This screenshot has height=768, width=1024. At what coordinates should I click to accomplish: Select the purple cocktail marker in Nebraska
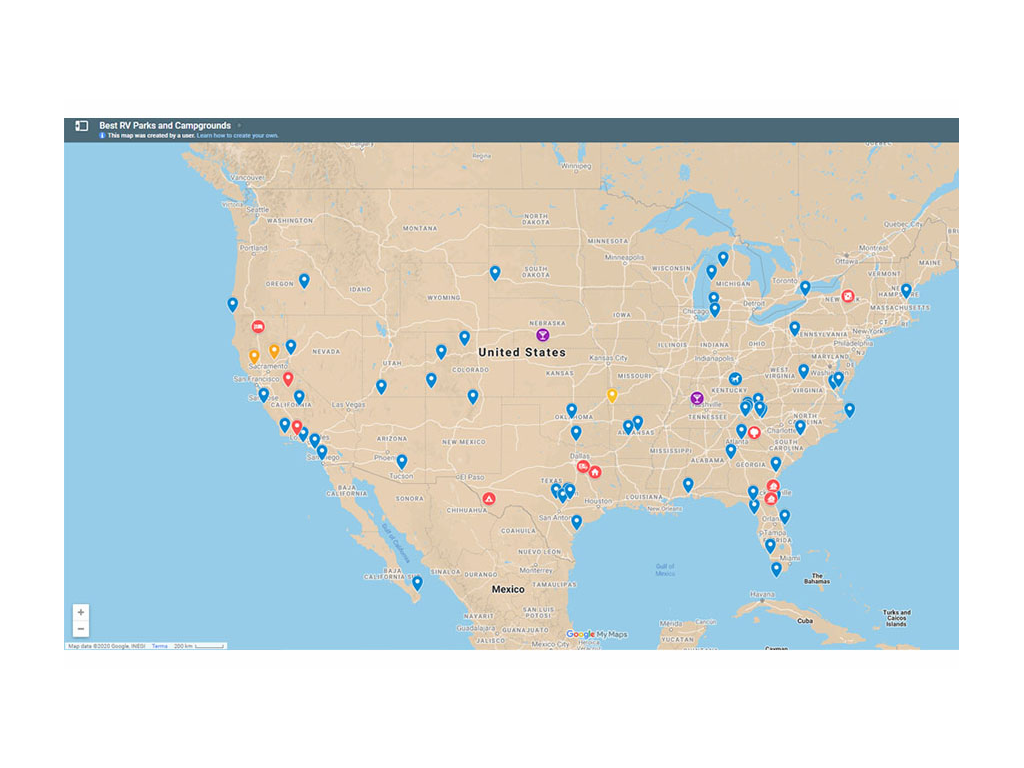point(543,333)
